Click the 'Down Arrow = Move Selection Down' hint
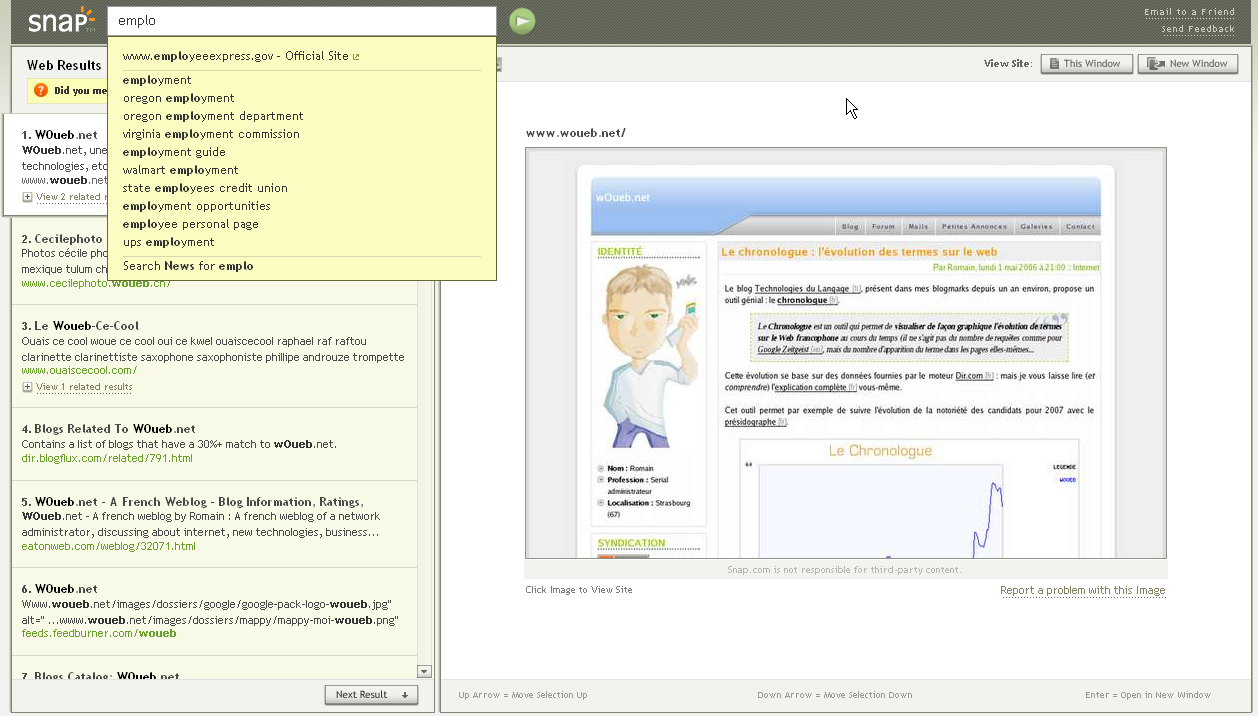This screenshot has width=1258, height=716. tap(835, 695)
